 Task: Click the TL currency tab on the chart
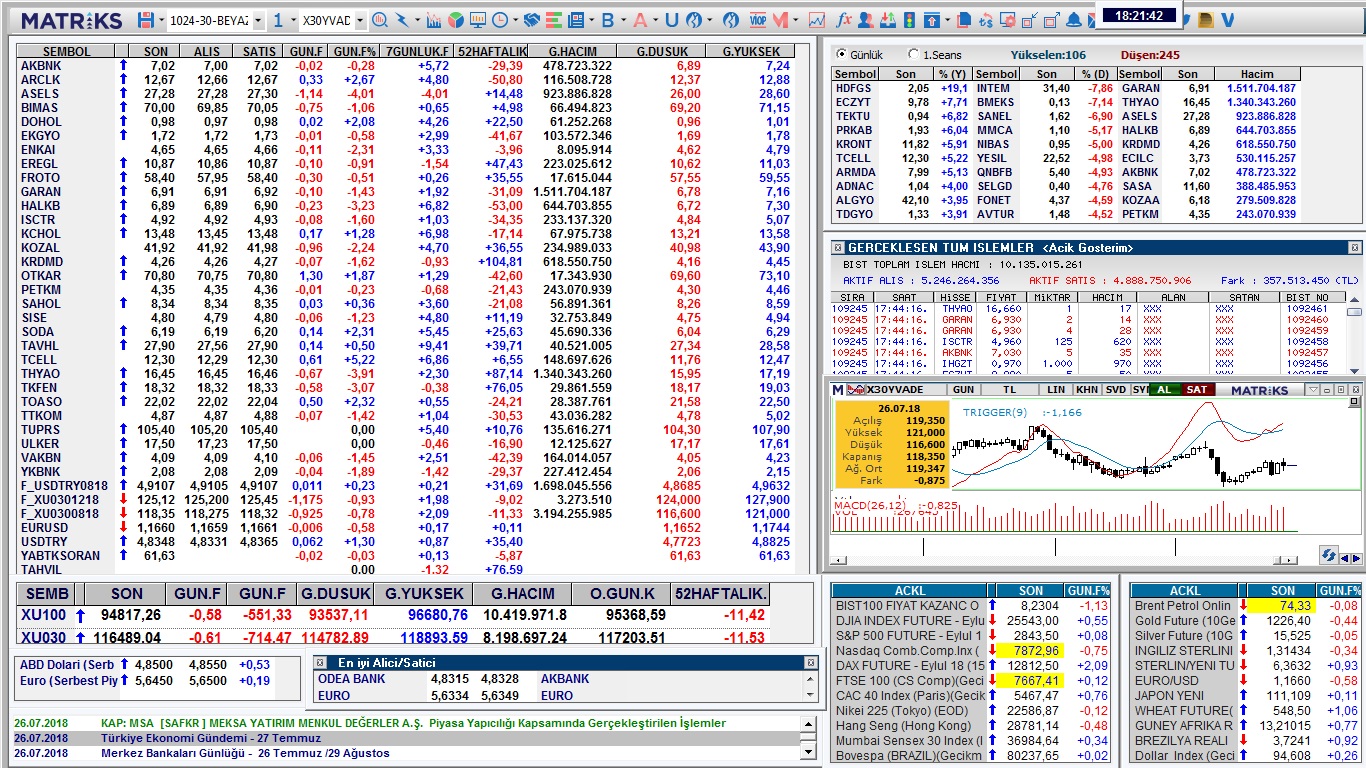(1010, 390)
